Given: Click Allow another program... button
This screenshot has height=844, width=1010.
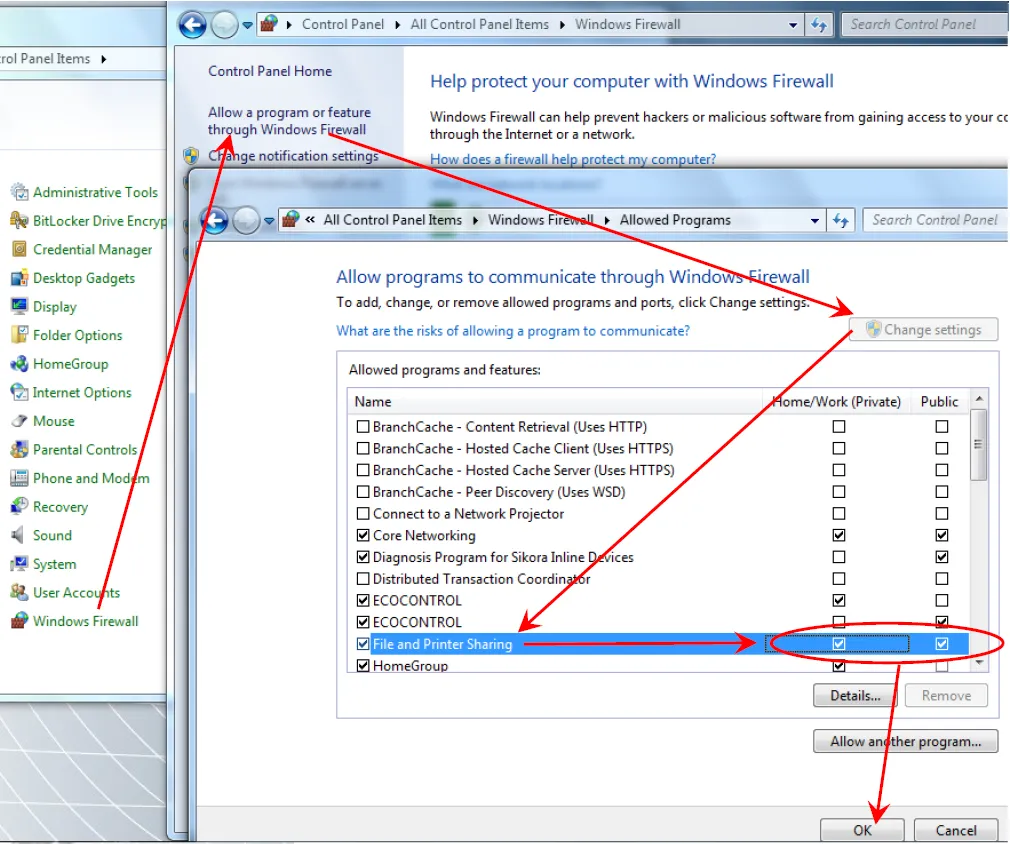Looking at the screenshot, I should coord(906,742).
